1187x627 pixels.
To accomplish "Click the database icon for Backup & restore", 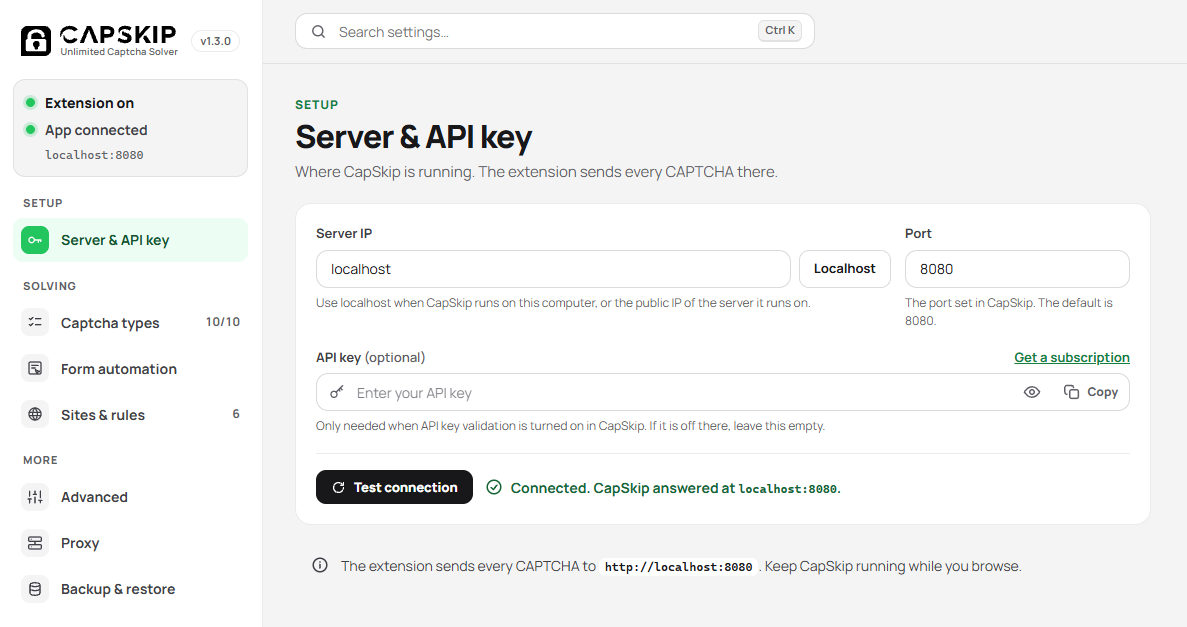I will [35, 589].
